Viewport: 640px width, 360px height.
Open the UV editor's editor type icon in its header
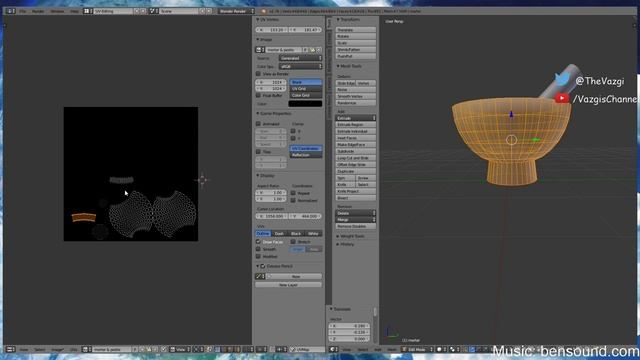click(10, 349)
